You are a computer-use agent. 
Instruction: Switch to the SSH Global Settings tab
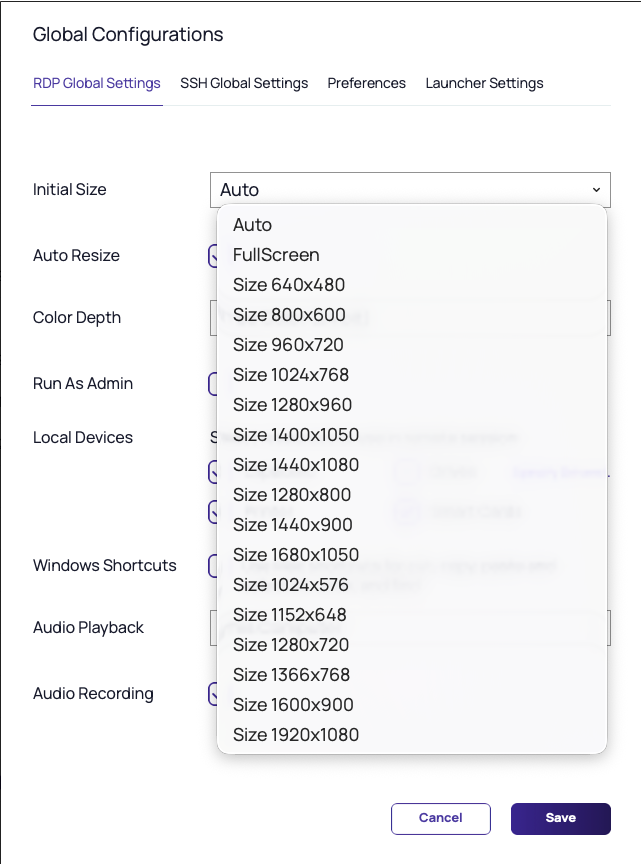[244, 83]
